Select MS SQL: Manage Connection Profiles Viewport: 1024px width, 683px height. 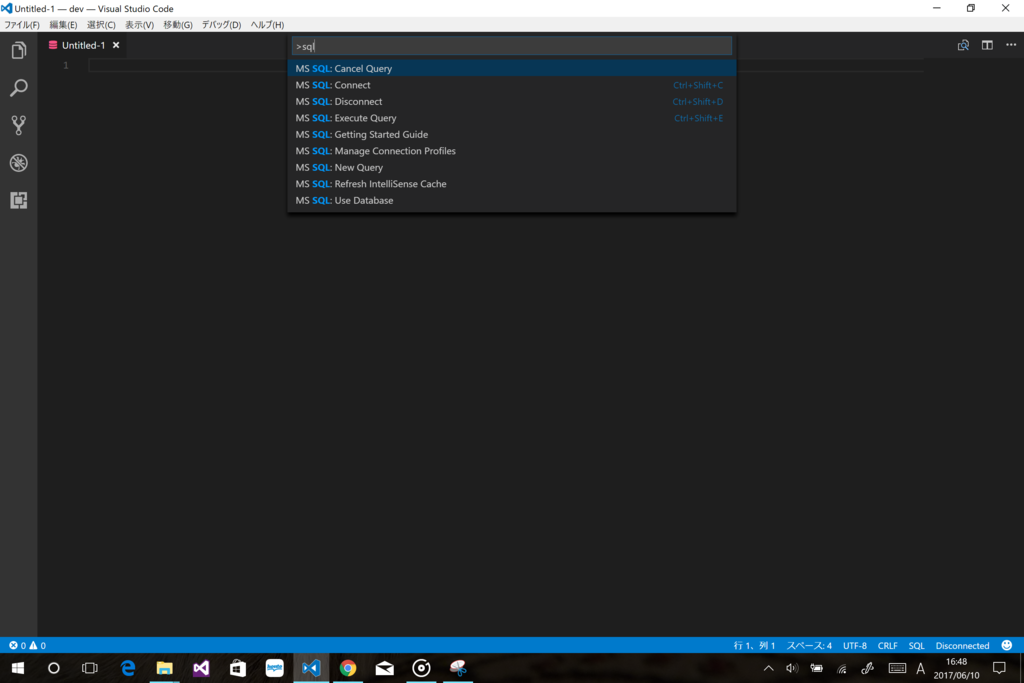pyautogui.click(x=511, y=151)
